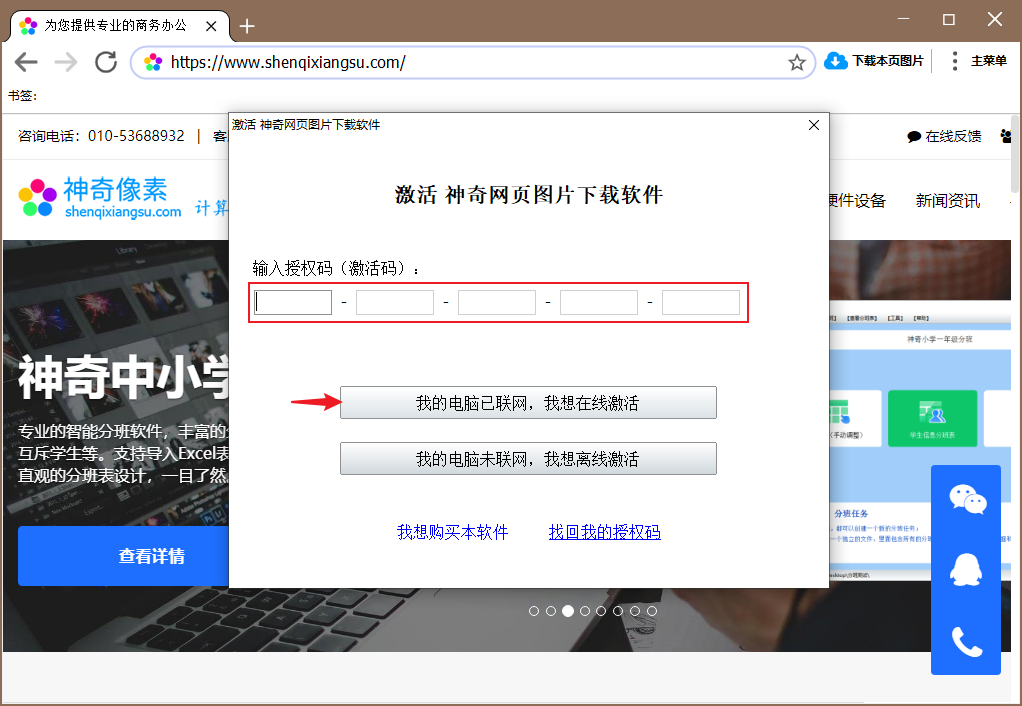This screenshot has width=1022, height=706.
Task: Open the 新闻资讯 navigation item
Action: click(x=947, y=201)
